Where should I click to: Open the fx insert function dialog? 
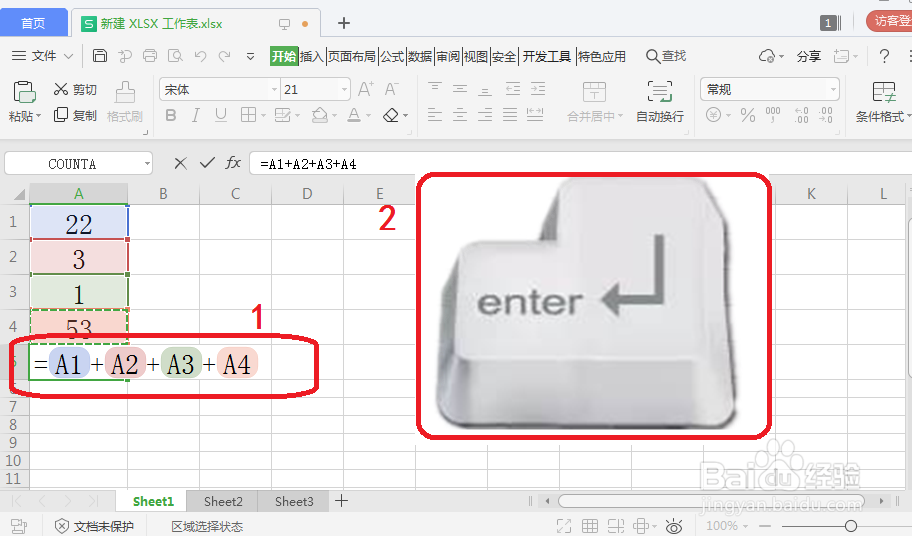tap(233, 163)
